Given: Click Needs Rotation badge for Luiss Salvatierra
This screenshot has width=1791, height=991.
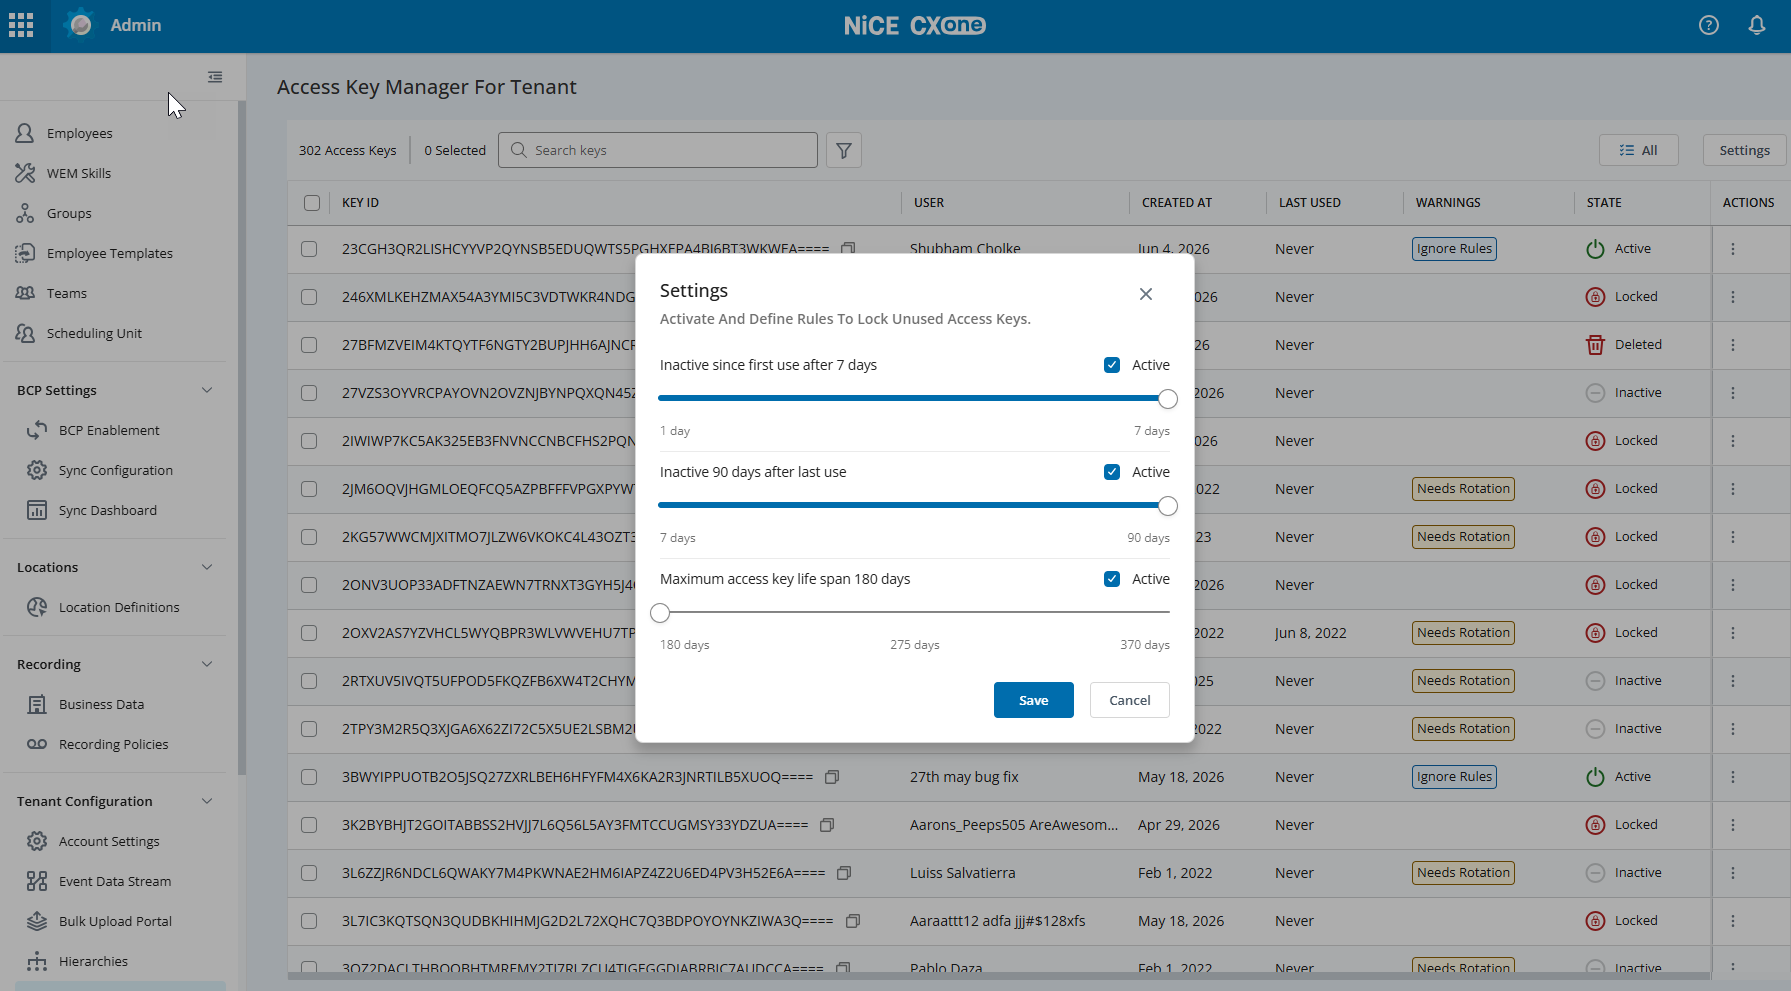Looking at the screenshot, I should click(1463, 873).
